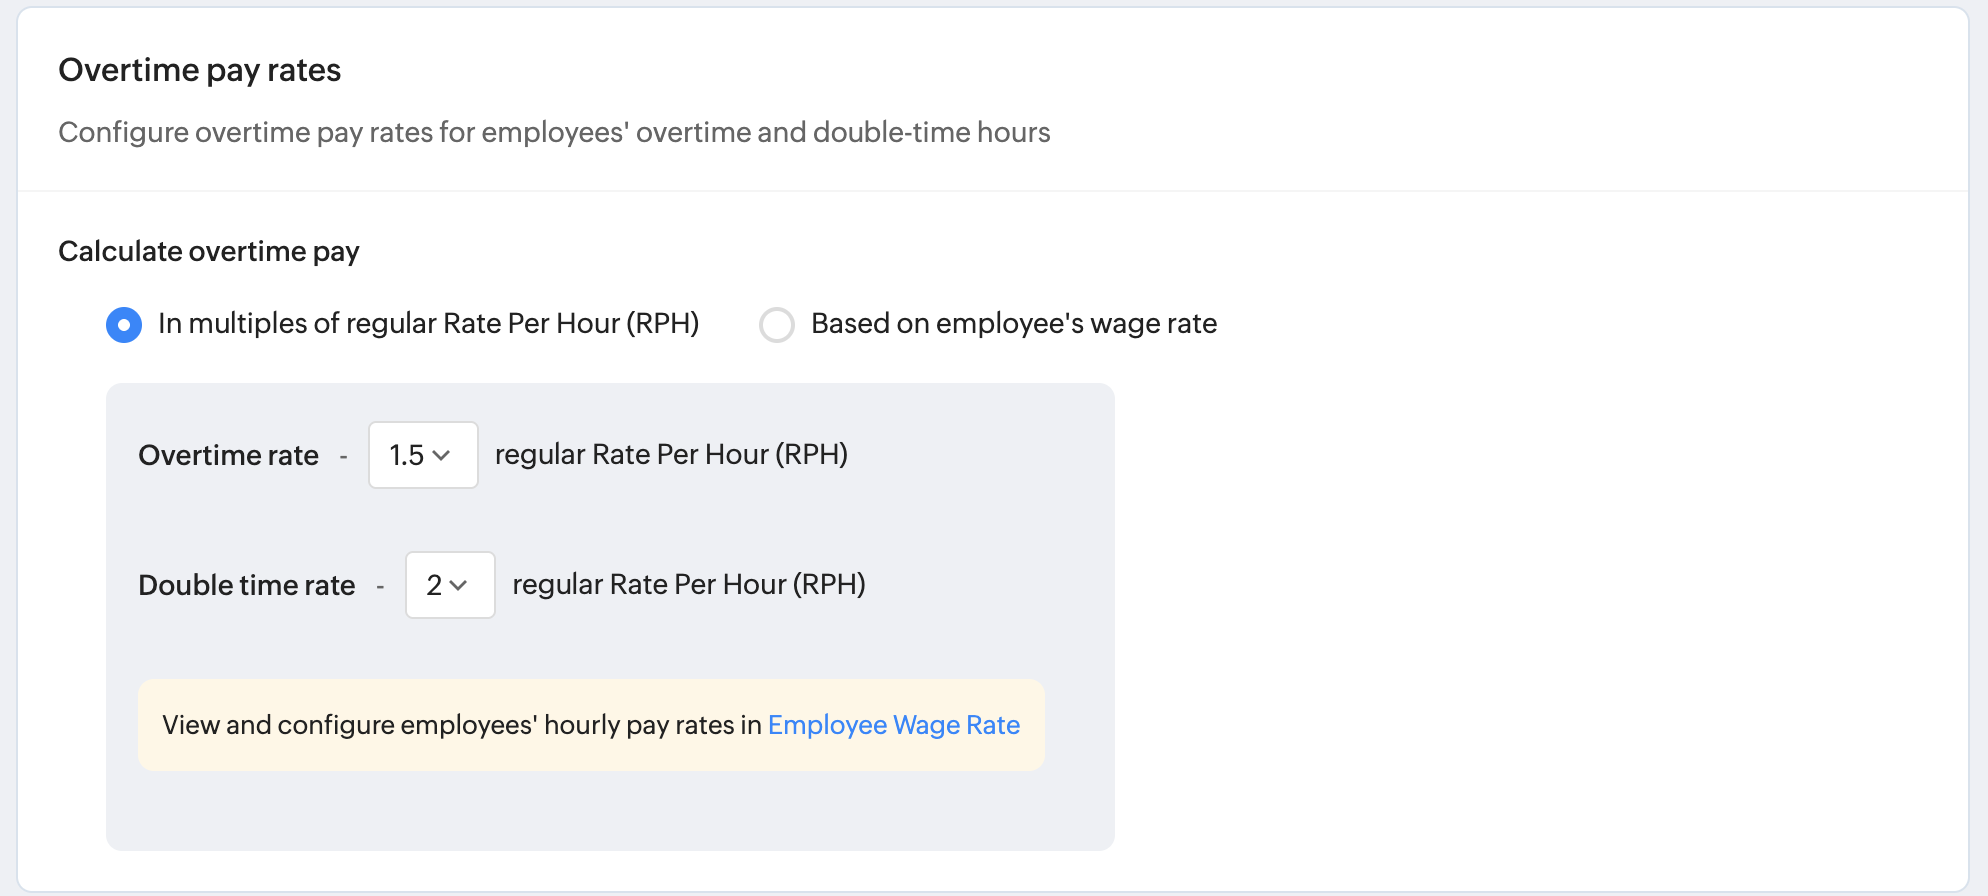Choose Based on employee's wage rate radio button
This screenshot has height=896, width=1988.
point(777,325)
